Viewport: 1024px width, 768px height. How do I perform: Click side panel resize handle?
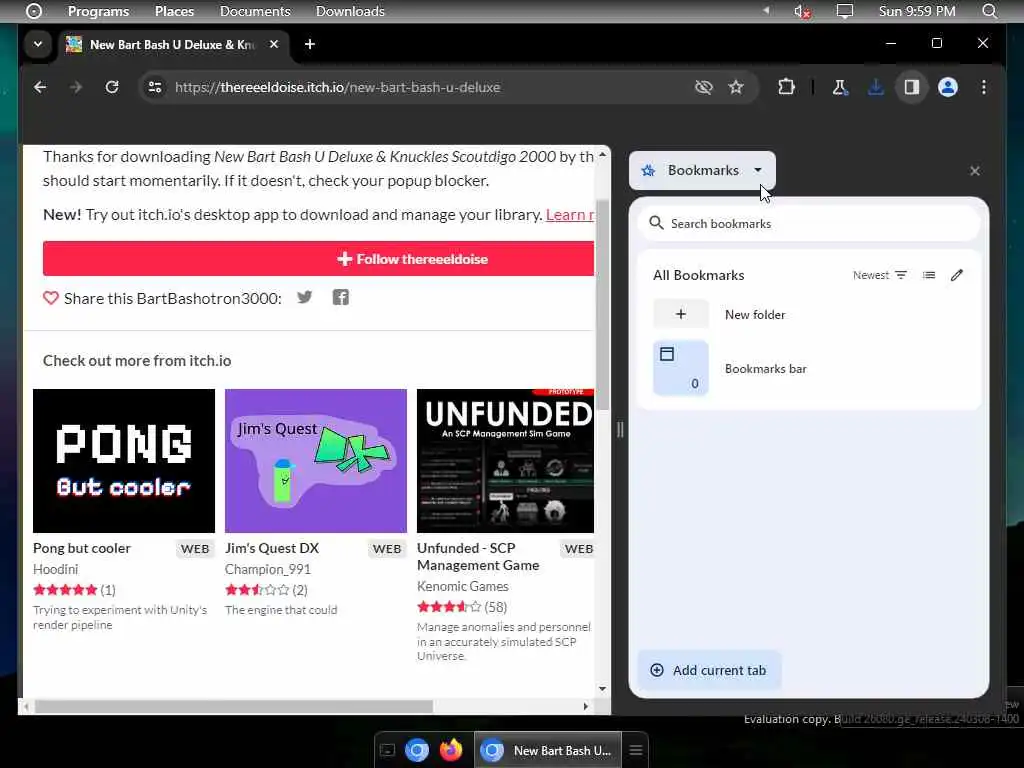pos(620,429)
